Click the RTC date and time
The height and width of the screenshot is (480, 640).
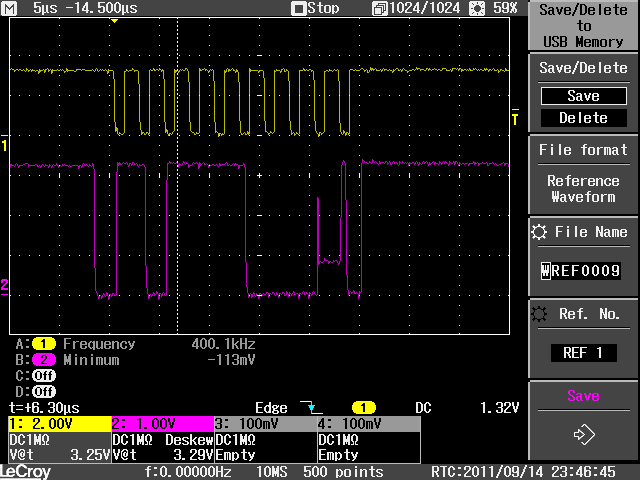[x=523, y=472]
